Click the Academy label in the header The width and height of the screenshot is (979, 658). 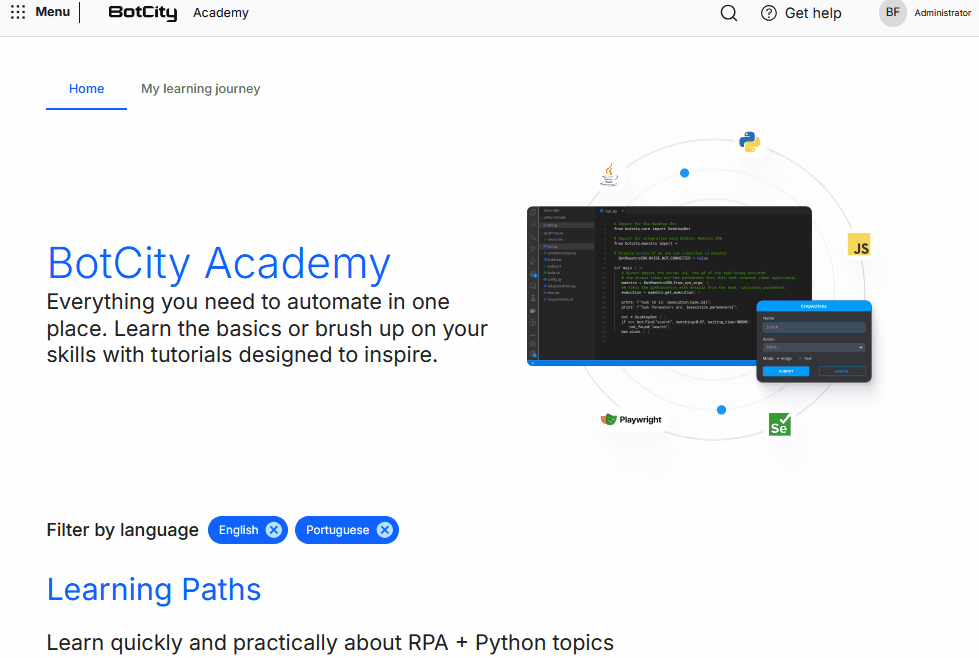coord(221,13)
